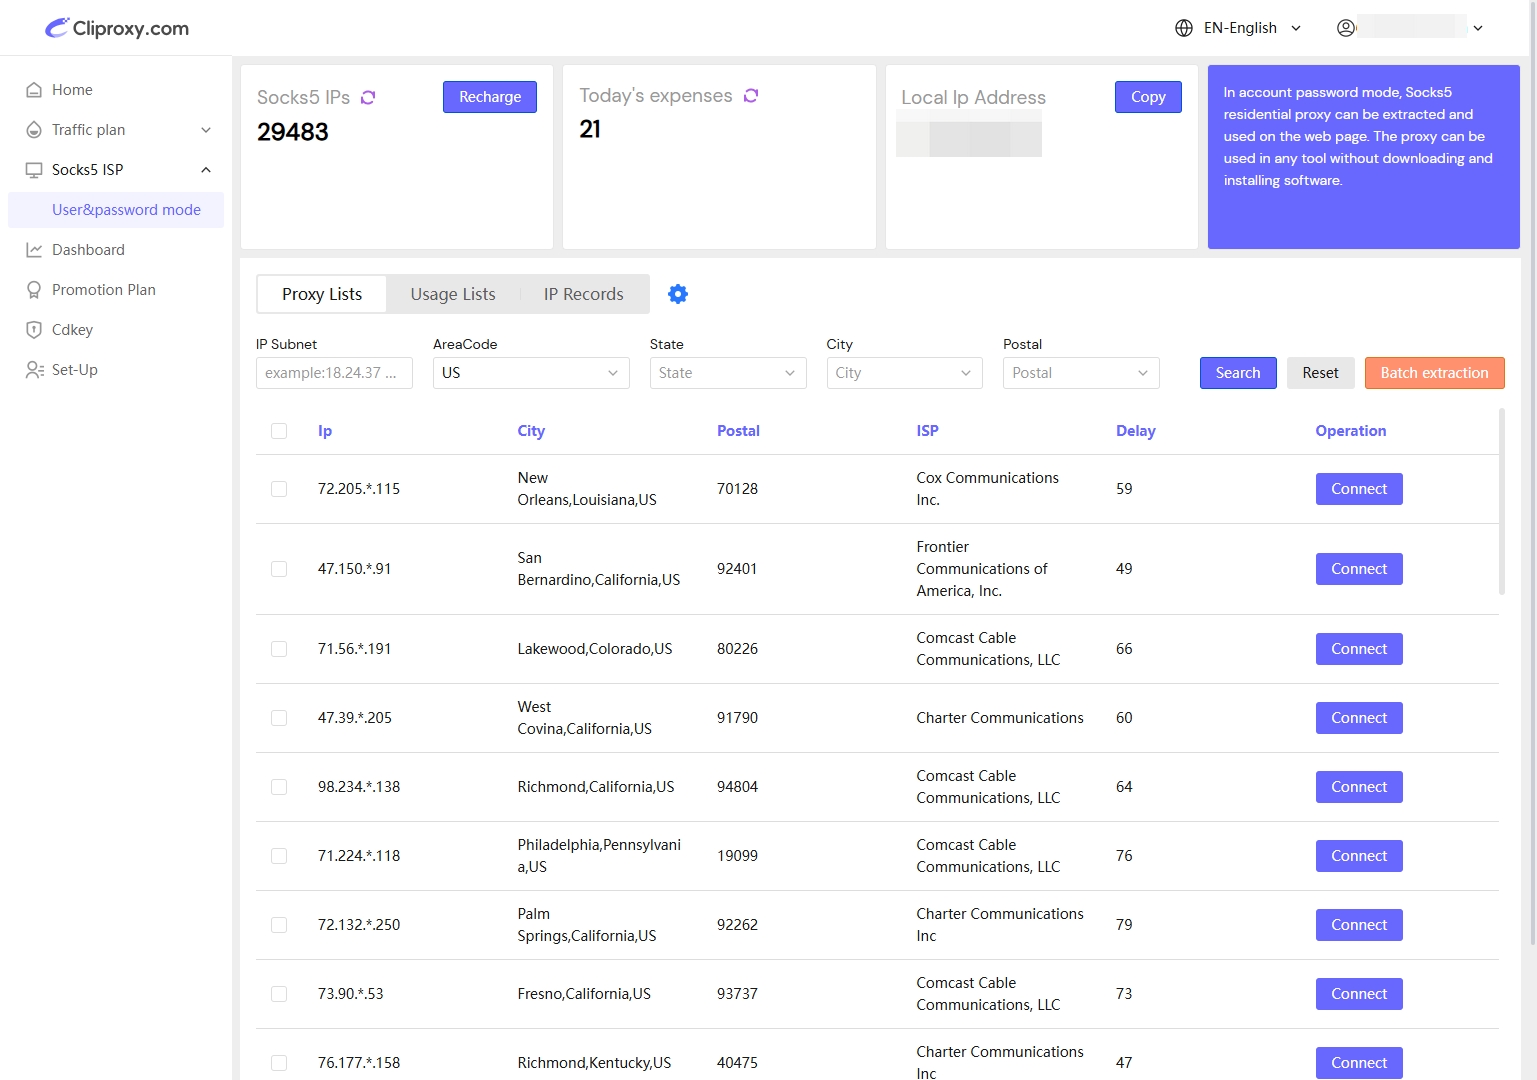1537x1080 pixels.
Task: Click the IP Subnet input field
Action: coord(334,373)
